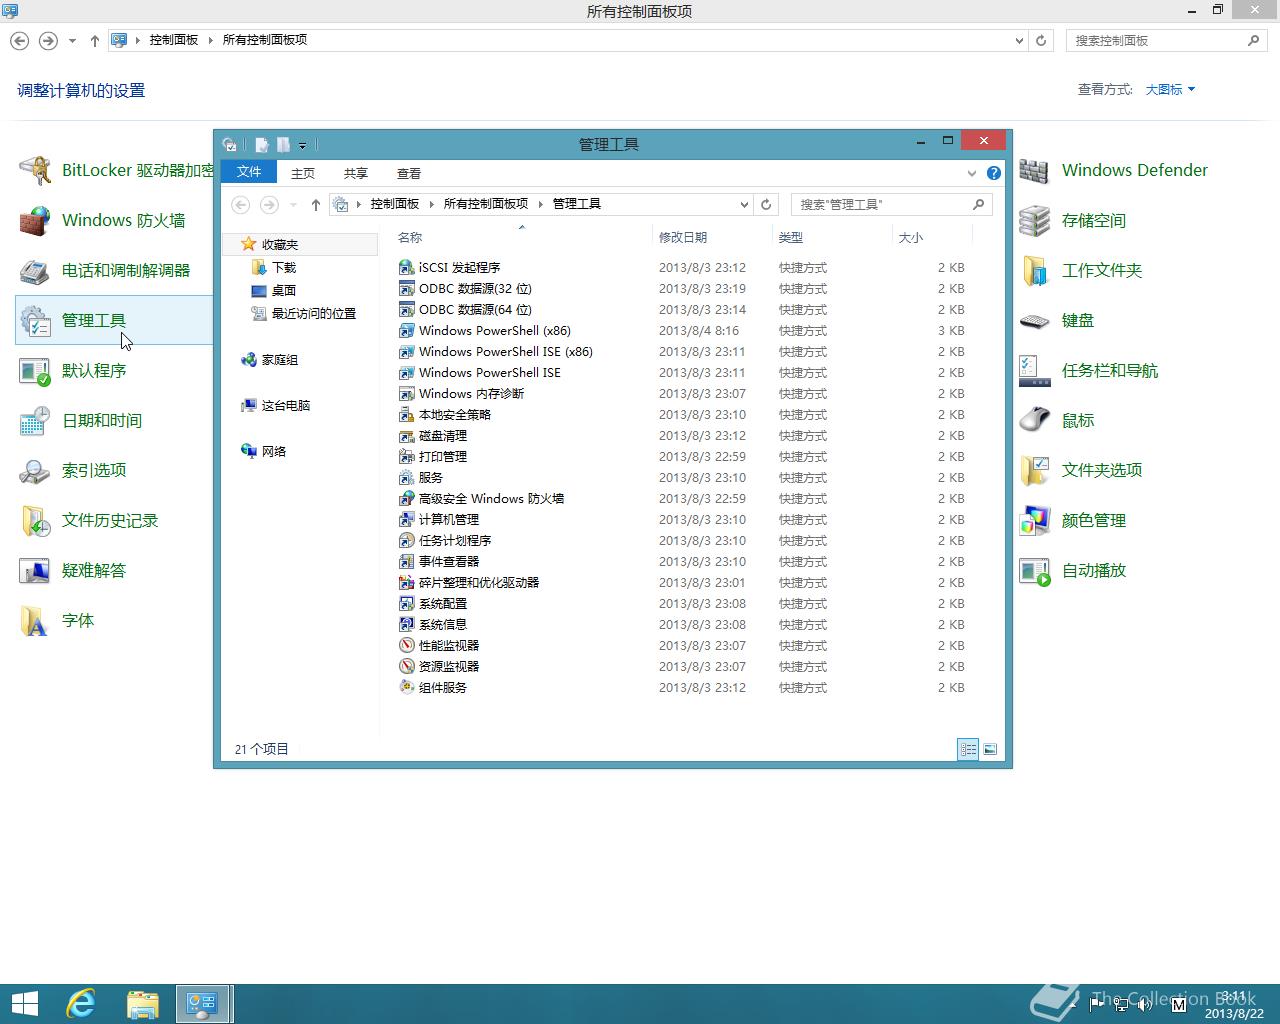
Task: Select the ODBC 数据源(32 位) icon
Action: point(406,288)
